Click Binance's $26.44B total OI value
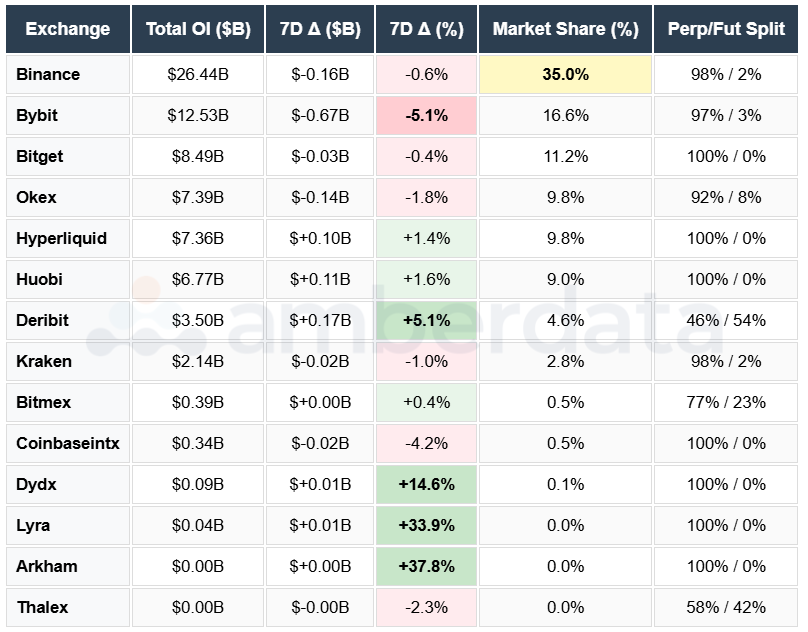The height and width of the screenshot is (632, 808). (197, 74)
